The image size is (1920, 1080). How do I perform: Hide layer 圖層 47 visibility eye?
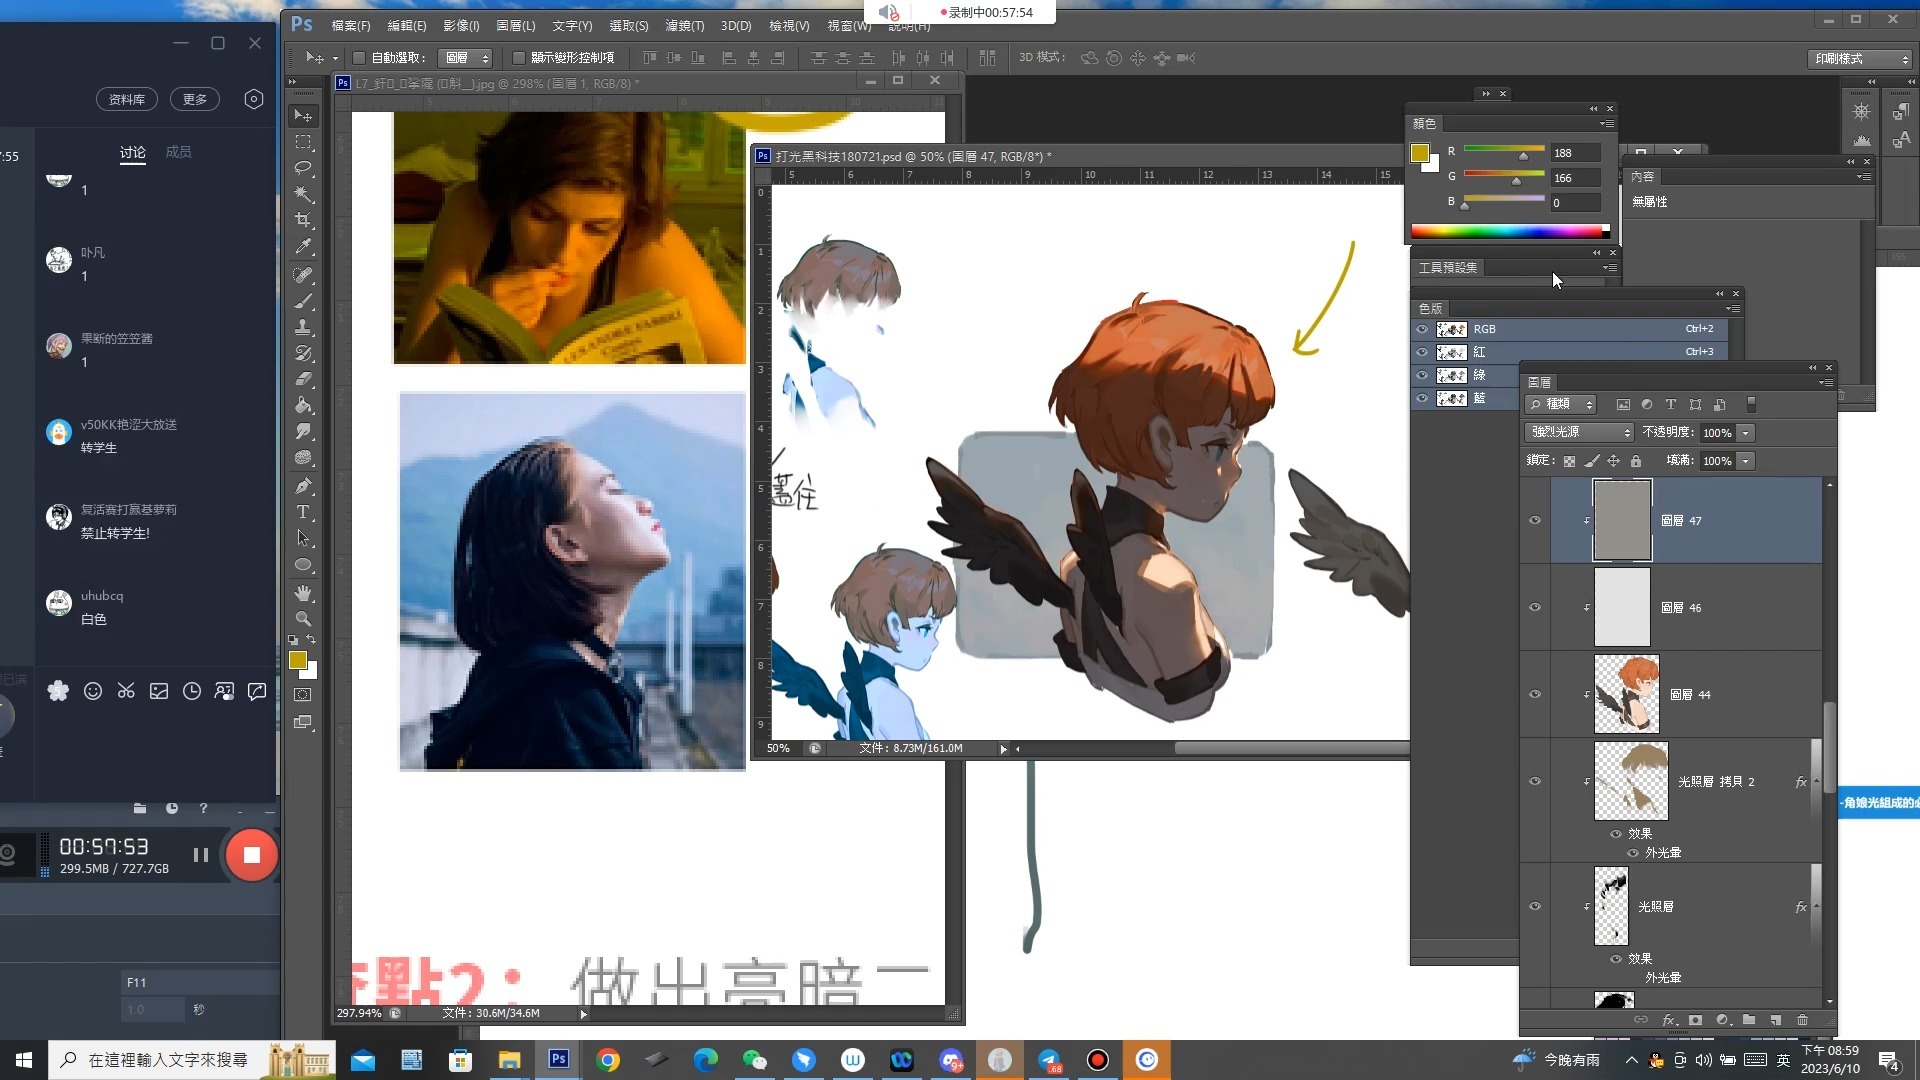(x=1535, y=520)
